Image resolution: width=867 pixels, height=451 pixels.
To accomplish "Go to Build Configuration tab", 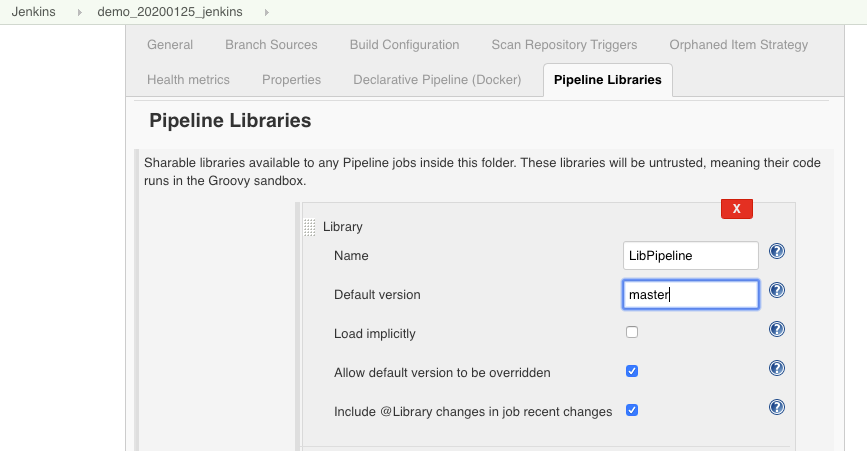I will click(x=404, y=45).
